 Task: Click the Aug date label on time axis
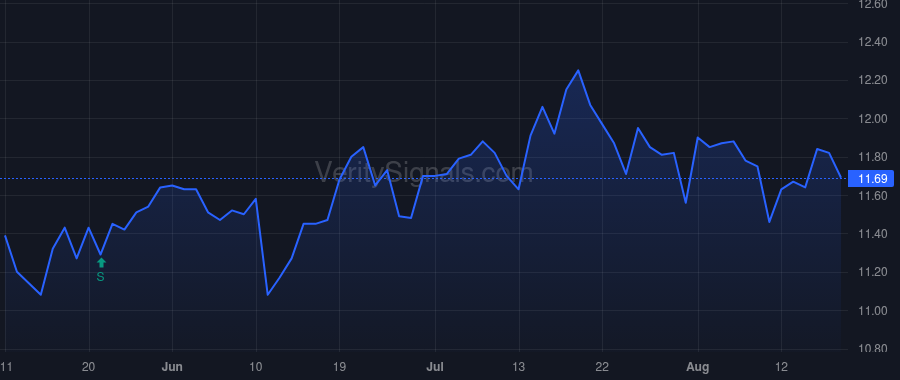[x=698, y=367]
